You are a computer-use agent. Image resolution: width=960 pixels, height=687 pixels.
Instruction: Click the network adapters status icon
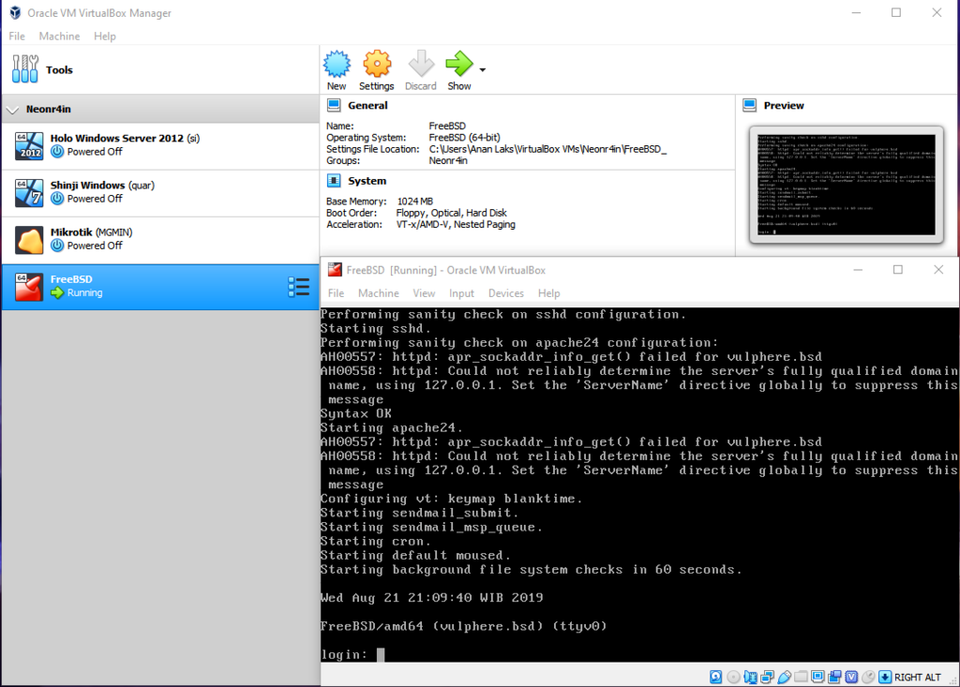[x=768, y=676]
